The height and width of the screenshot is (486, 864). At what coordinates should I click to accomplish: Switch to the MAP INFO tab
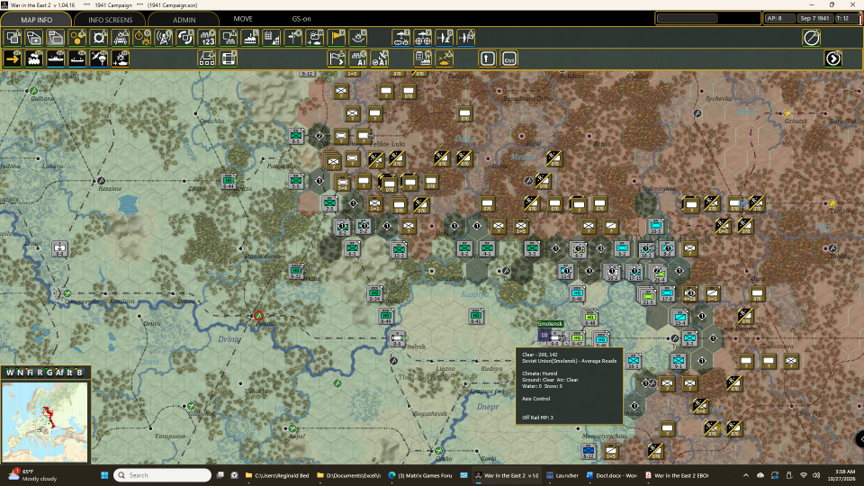36,19
